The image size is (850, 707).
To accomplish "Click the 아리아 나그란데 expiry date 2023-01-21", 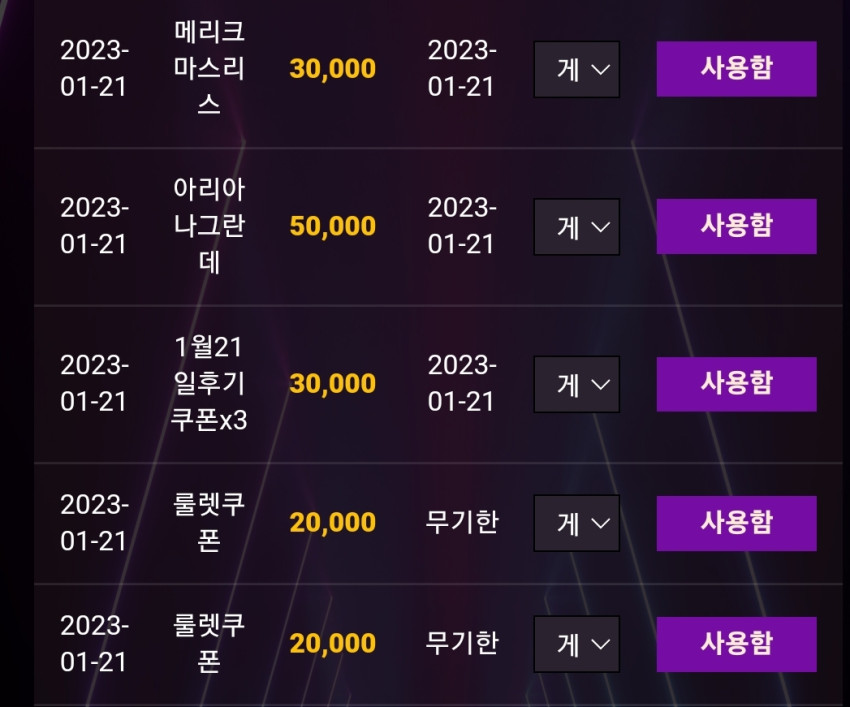I will coord(462,226).
